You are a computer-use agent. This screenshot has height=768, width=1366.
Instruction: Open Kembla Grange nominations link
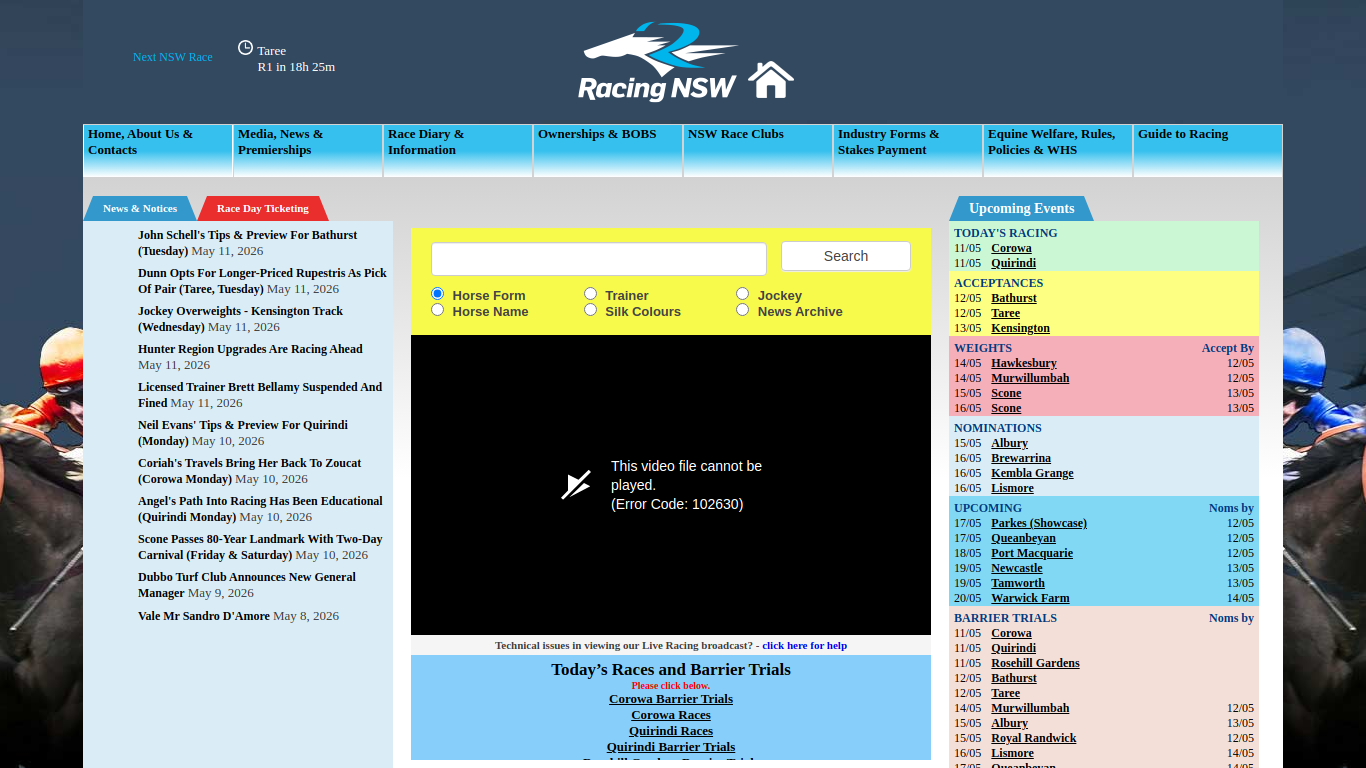click(x=1032, y=473)
